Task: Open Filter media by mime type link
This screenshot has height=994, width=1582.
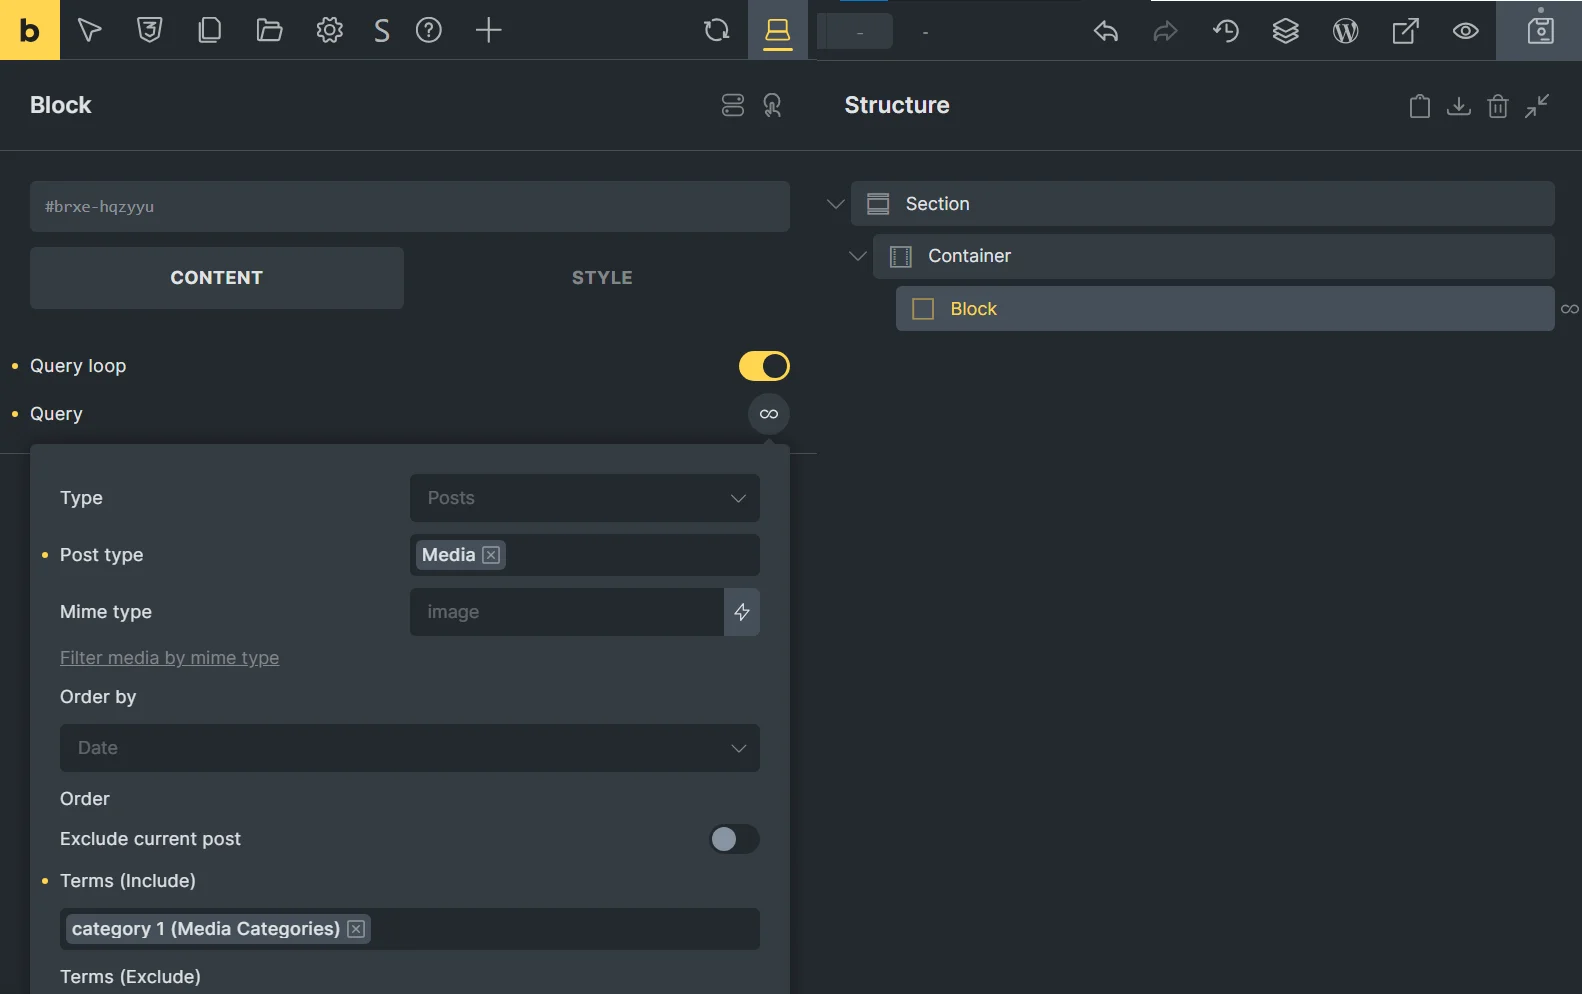Action: pyautogui.click(x=169, y=658)
